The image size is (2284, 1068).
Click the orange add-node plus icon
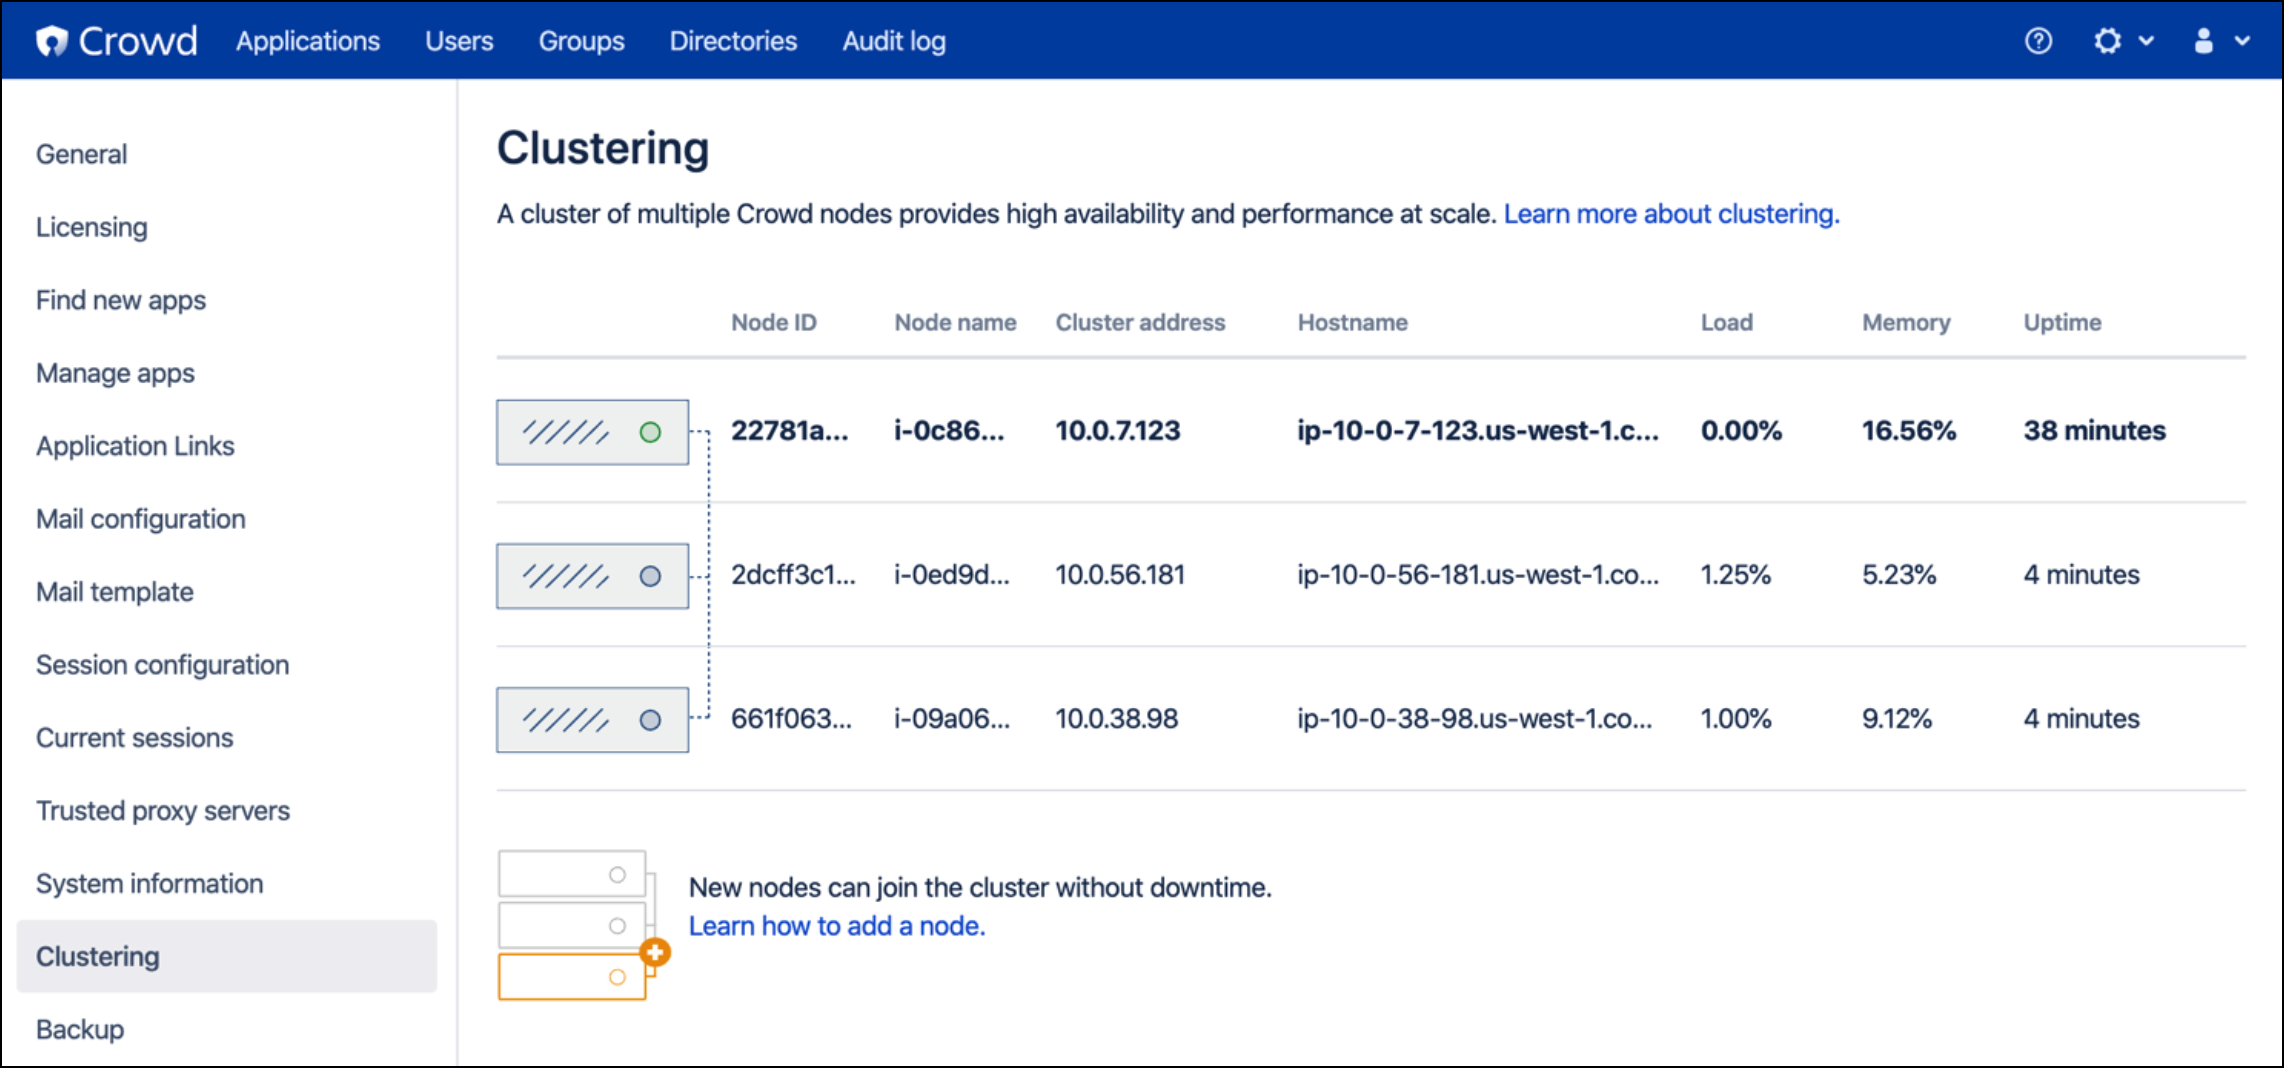tap(655, 952)
